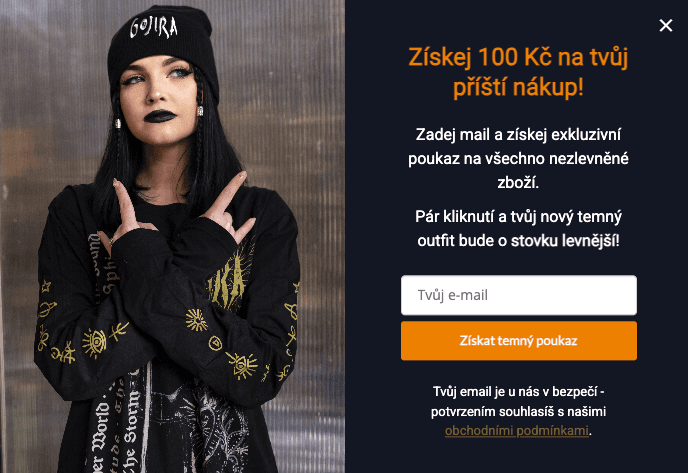Focus the 'Tvůj e-mail' input field
The height and width of the screenshot is (473, 688).
pos(519,295)
